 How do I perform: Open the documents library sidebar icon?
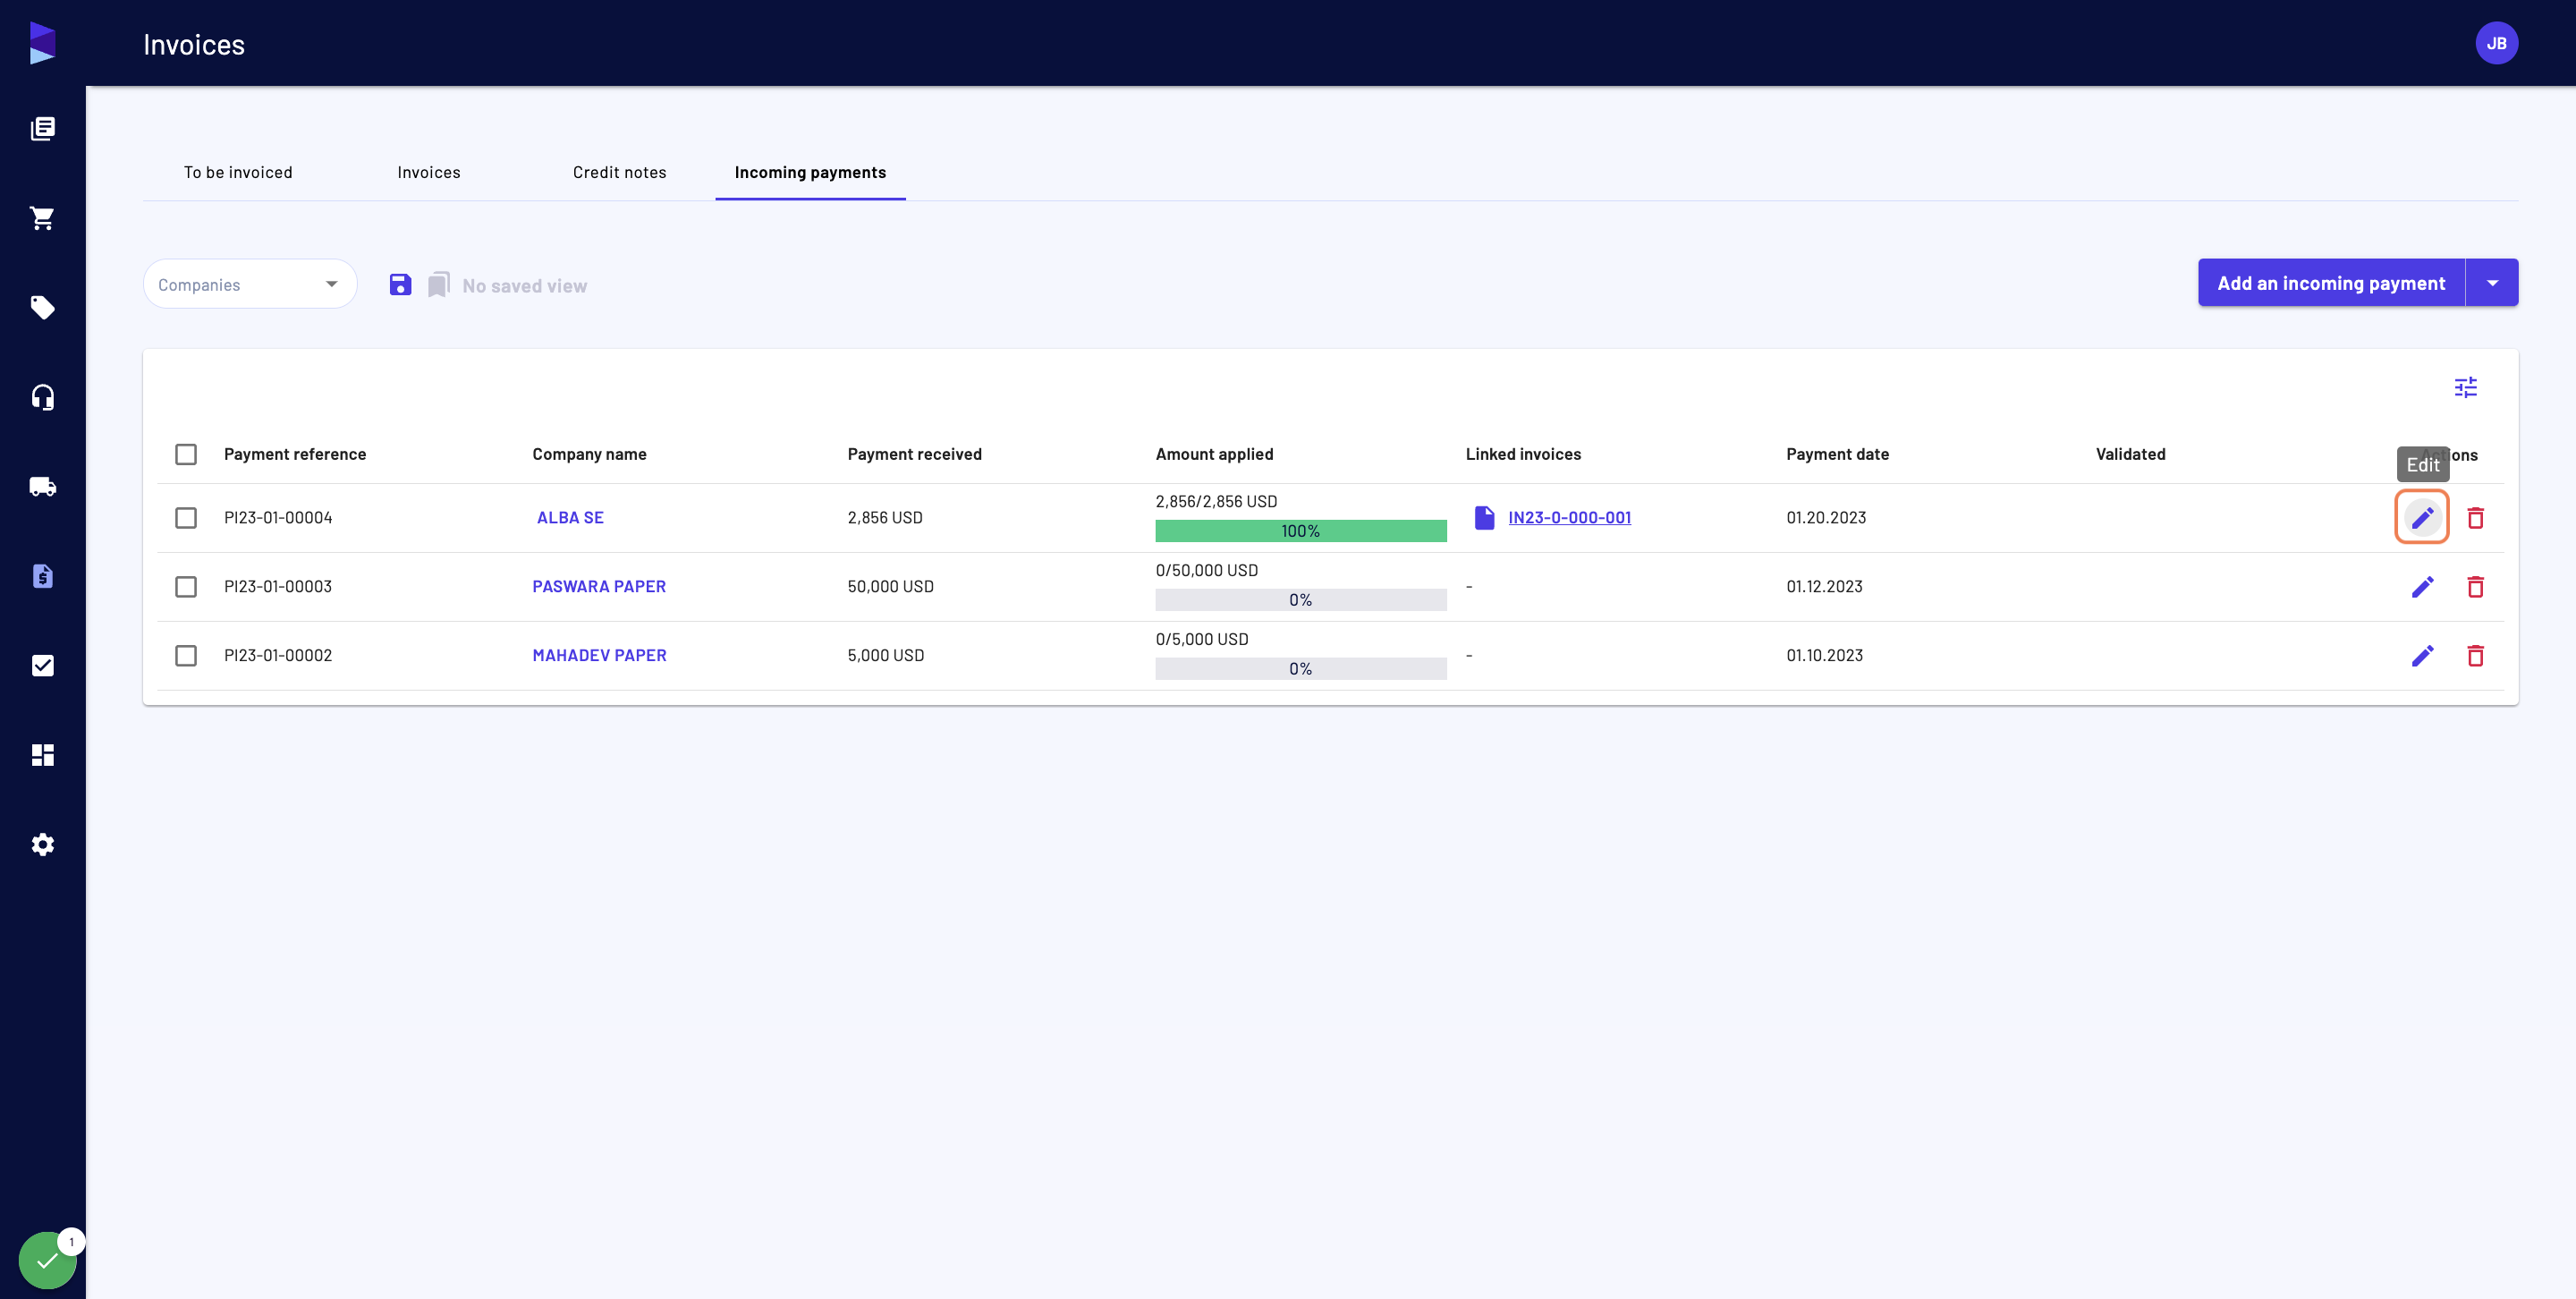point(43,128)
